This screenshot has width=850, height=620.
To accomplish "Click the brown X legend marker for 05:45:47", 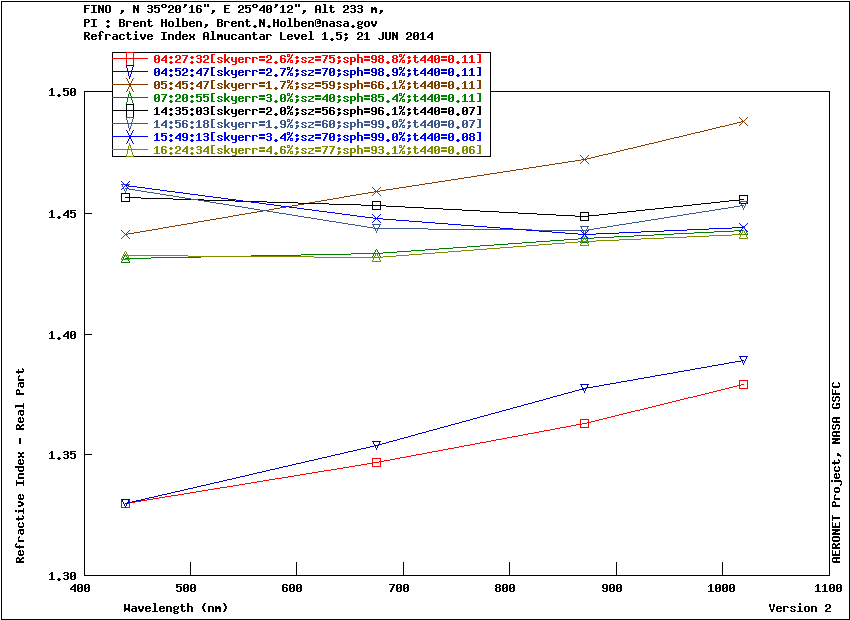I will (131, 85).
